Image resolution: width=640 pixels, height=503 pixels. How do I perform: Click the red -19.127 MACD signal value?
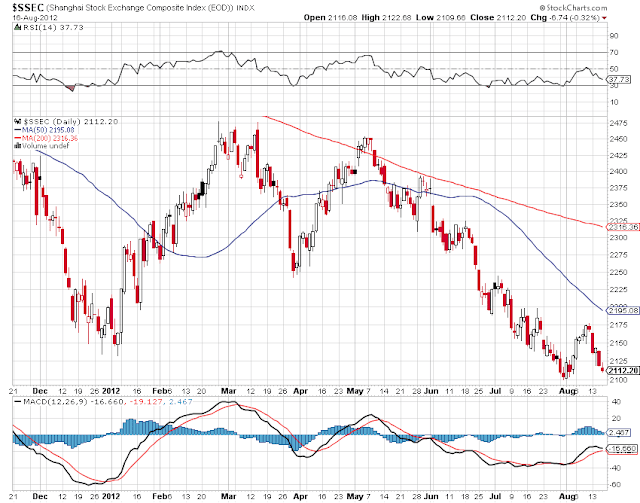click(x=146, y=402)
